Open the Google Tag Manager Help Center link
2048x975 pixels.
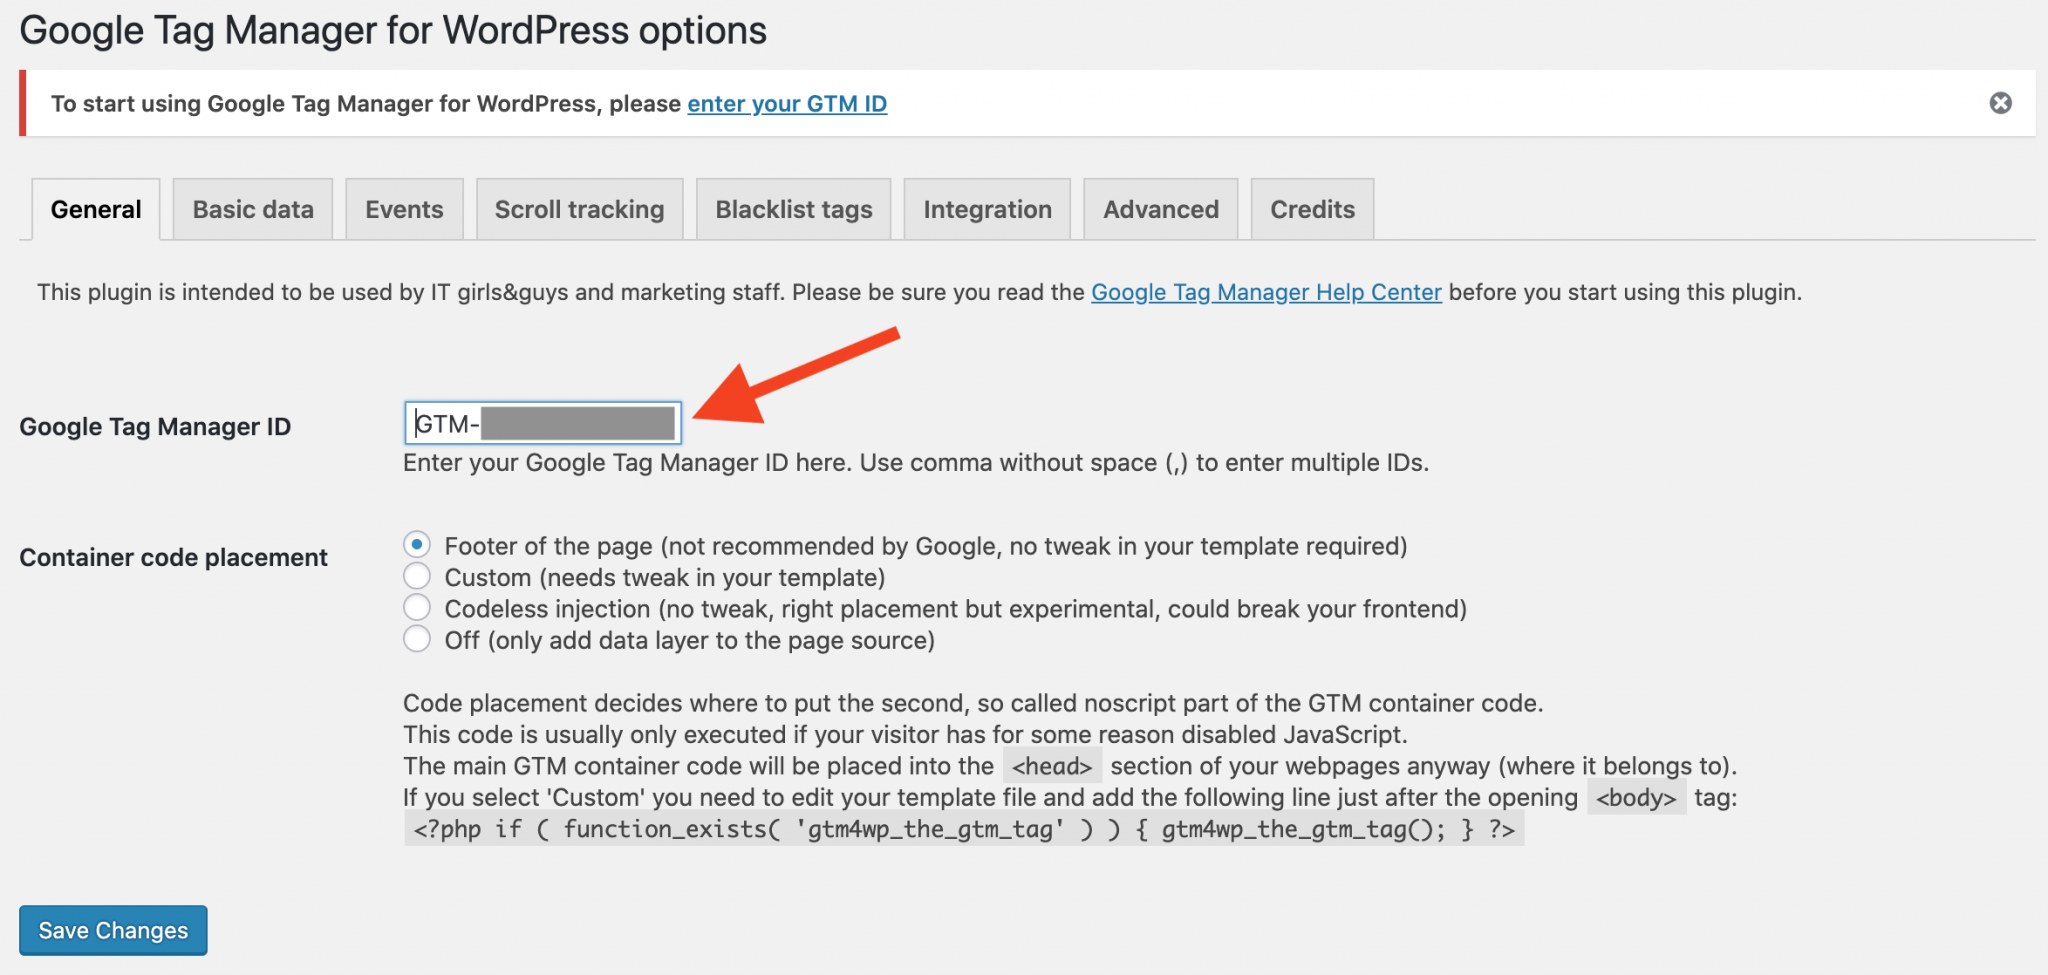(x=1265, y=292)
